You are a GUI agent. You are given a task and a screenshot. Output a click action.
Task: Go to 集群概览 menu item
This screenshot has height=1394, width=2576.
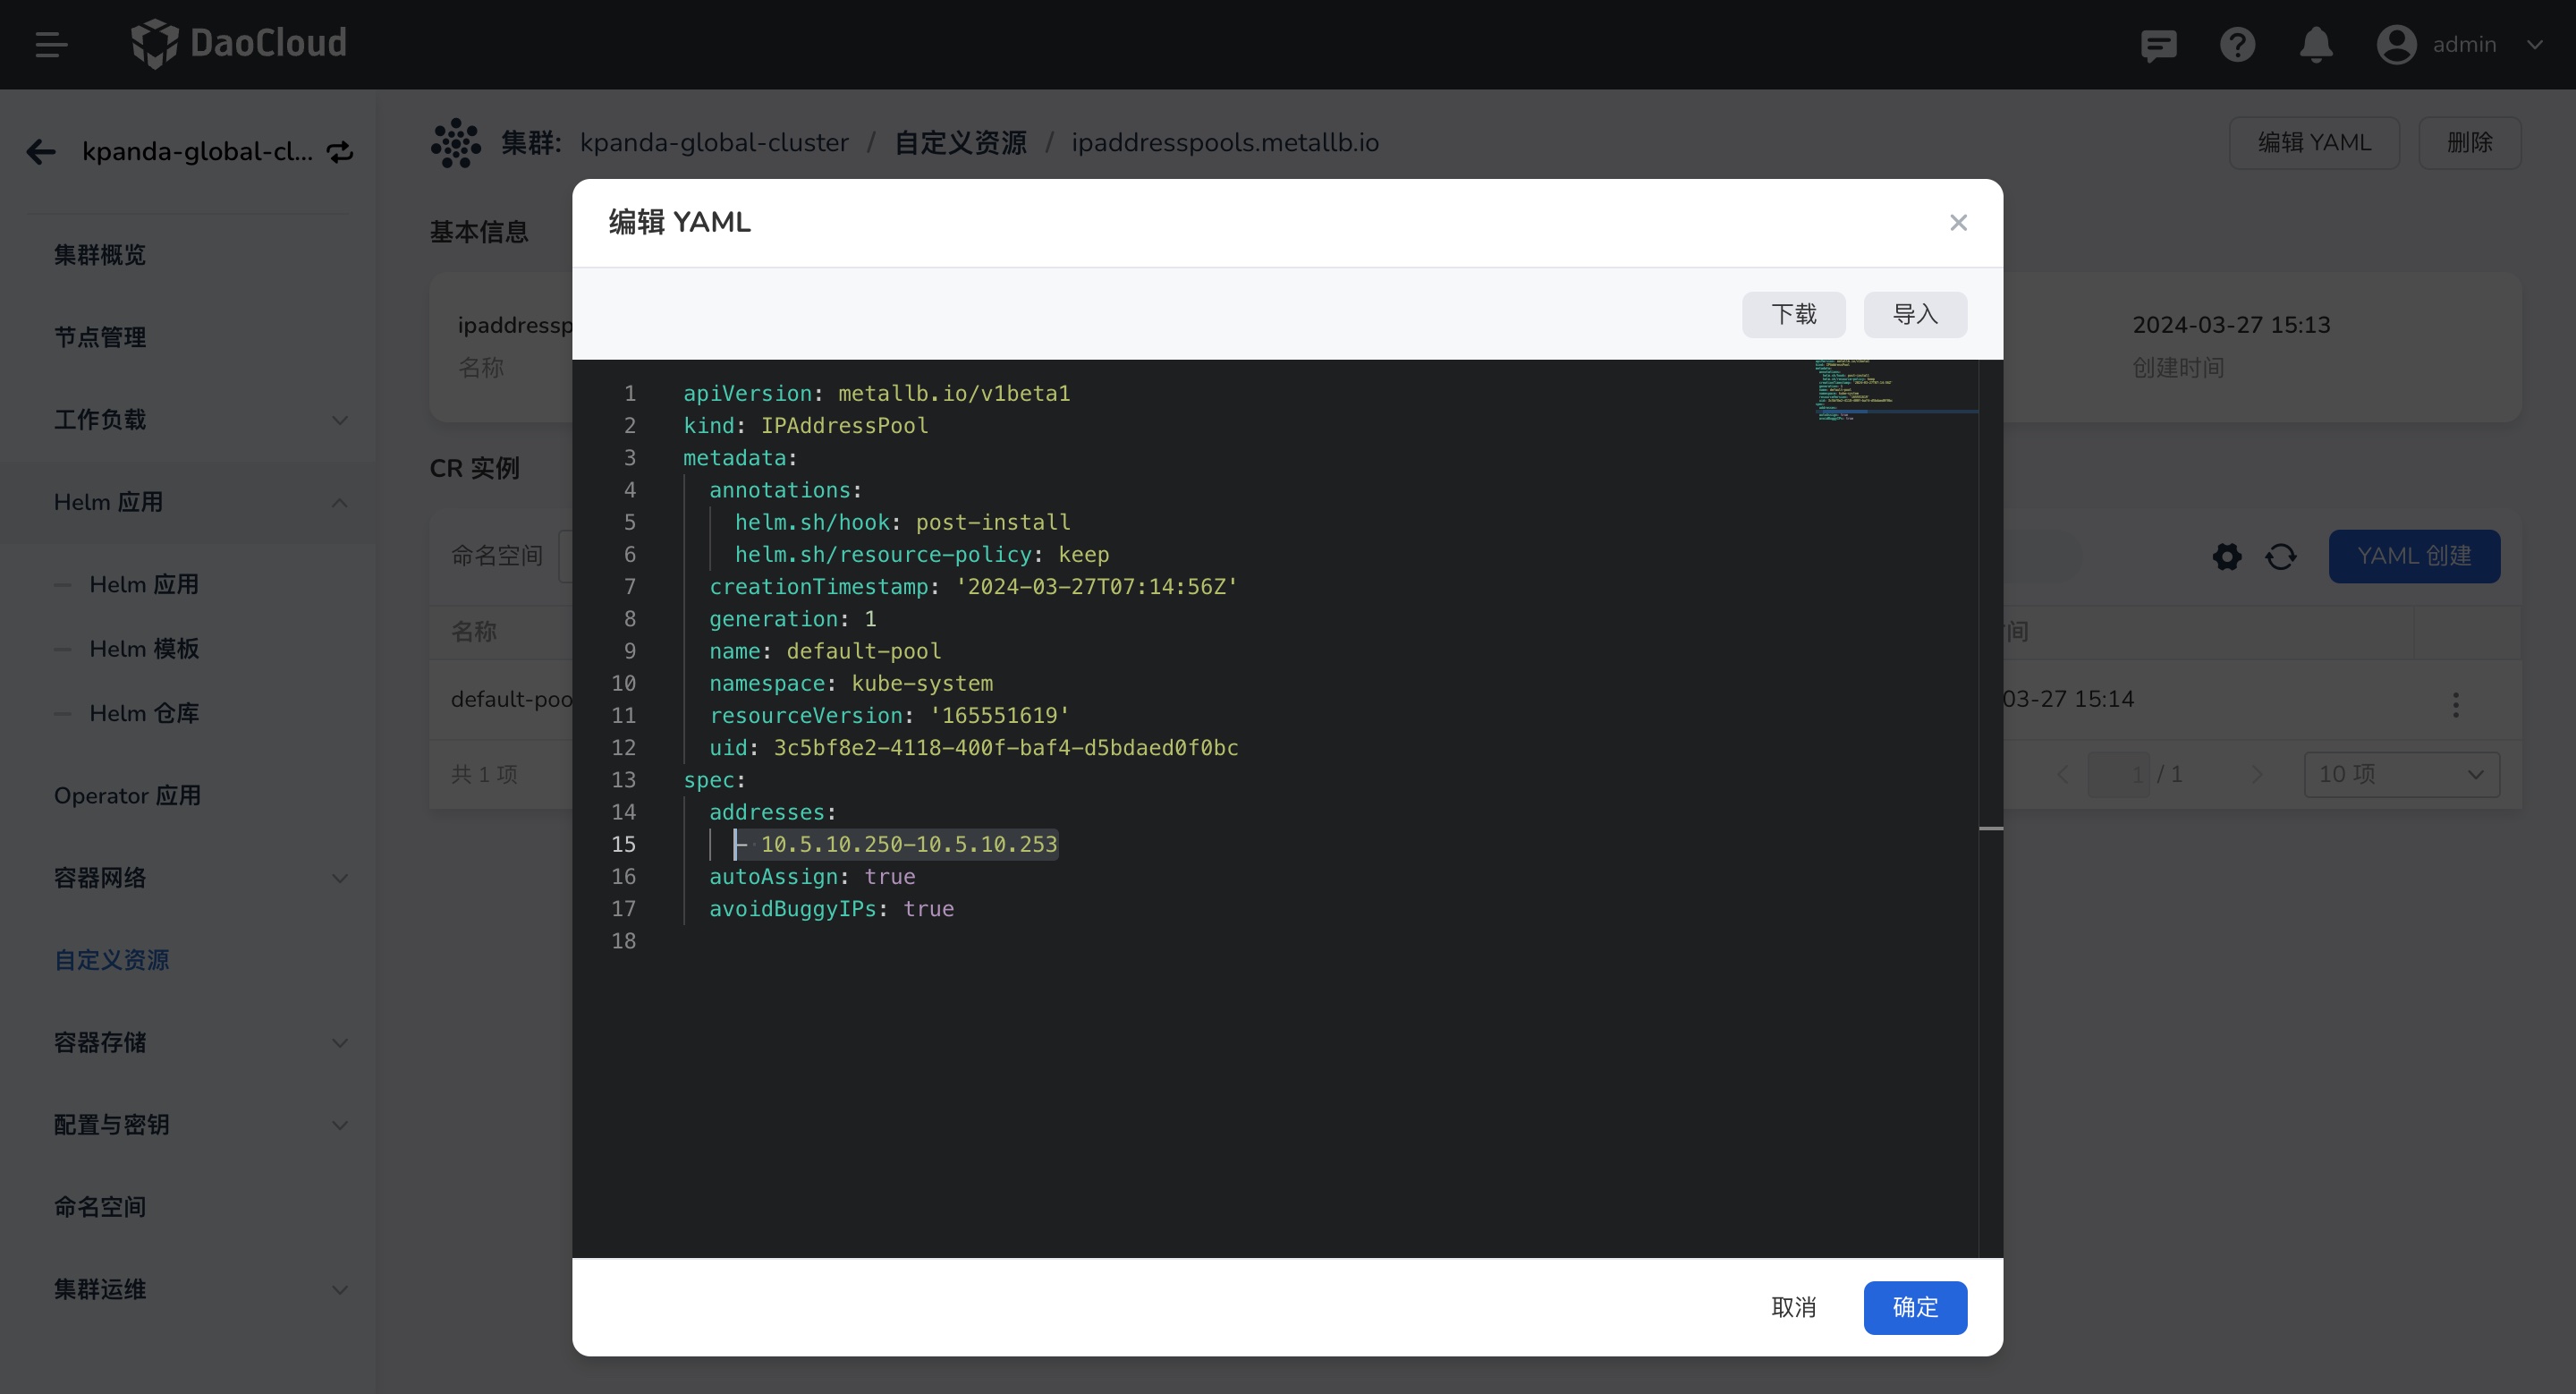(100, 255)
